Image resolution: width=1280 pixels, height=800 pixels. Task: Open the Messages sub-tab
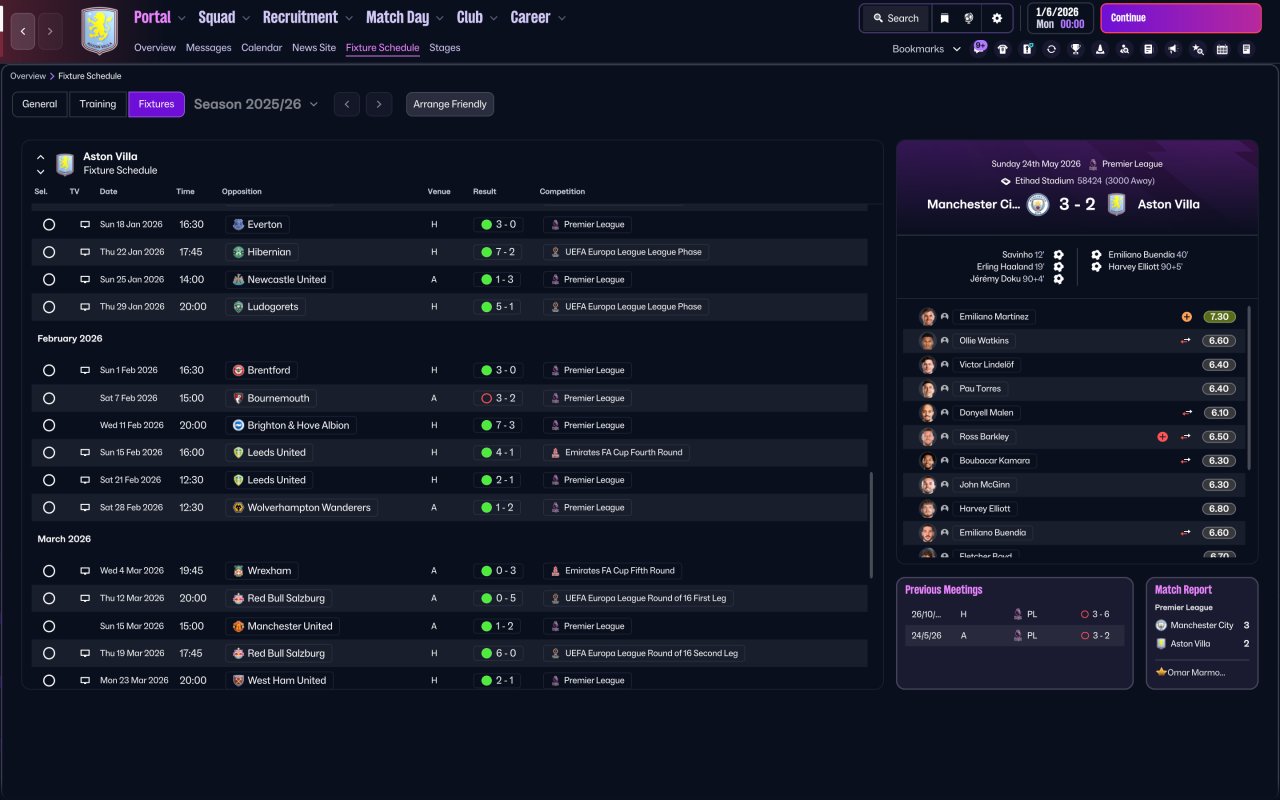pyautogui.click(x=208, y=48)
